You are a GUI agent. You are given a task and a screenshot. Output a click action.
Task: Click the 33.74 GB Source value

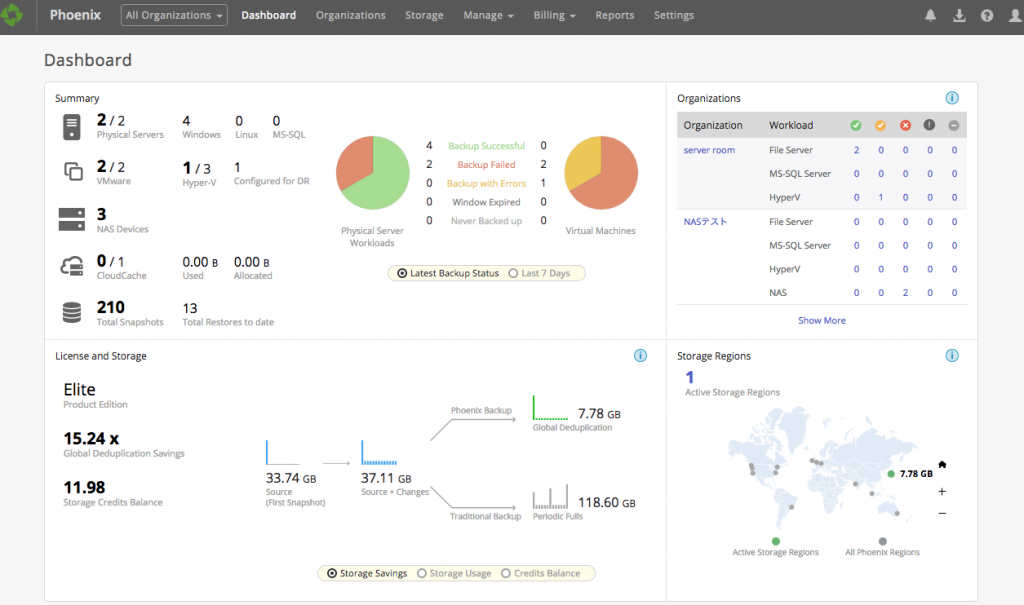291,478
